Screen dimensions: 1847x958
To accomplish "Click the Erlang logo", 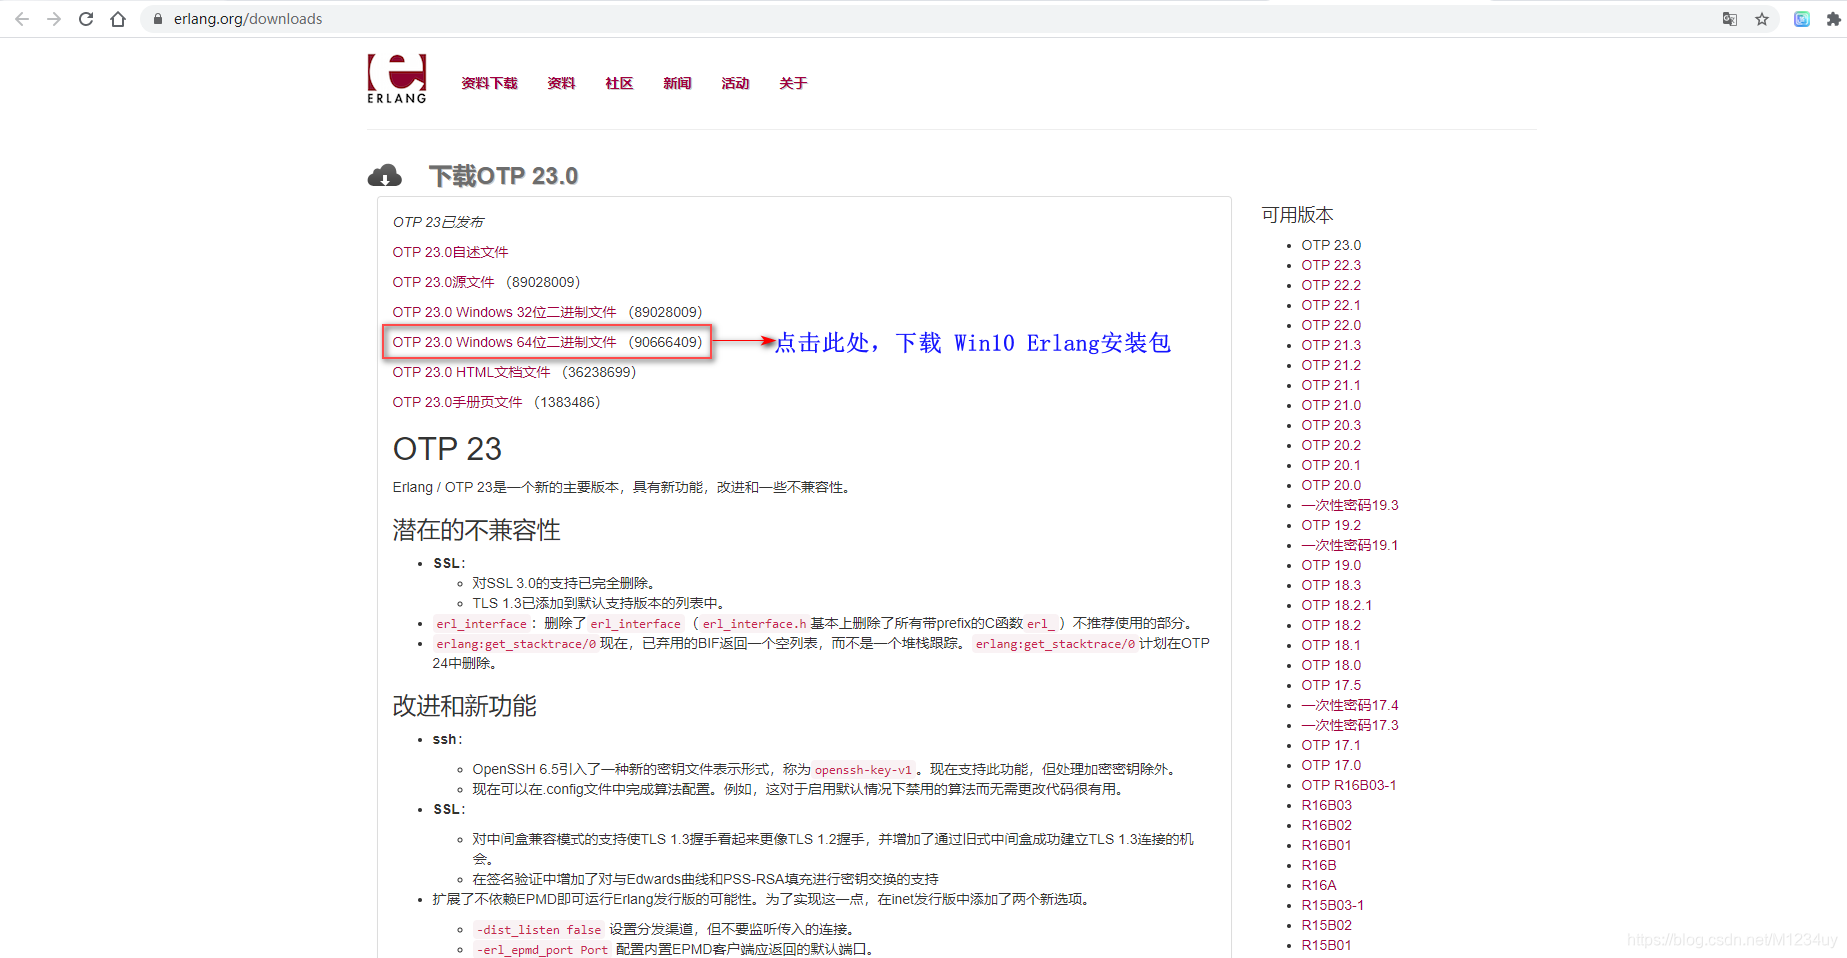I will (397, 78).
